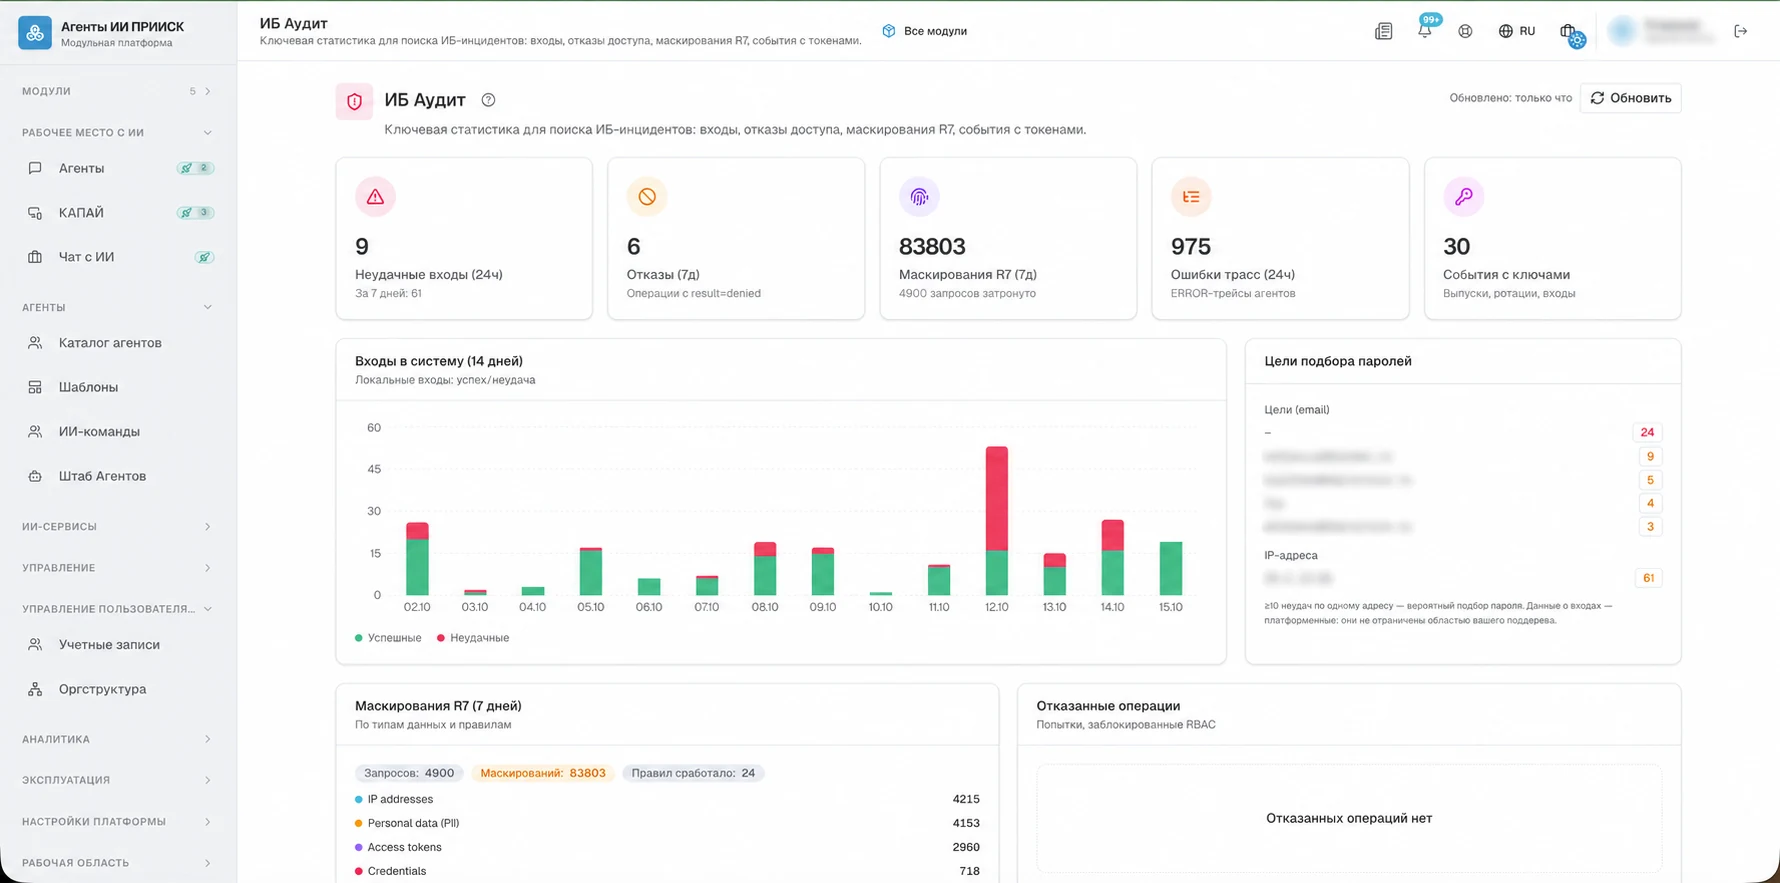This screenshot has width=1780, height=883.
Task: Click the 12.10 bar in logins chart
Action: point(996,521)
